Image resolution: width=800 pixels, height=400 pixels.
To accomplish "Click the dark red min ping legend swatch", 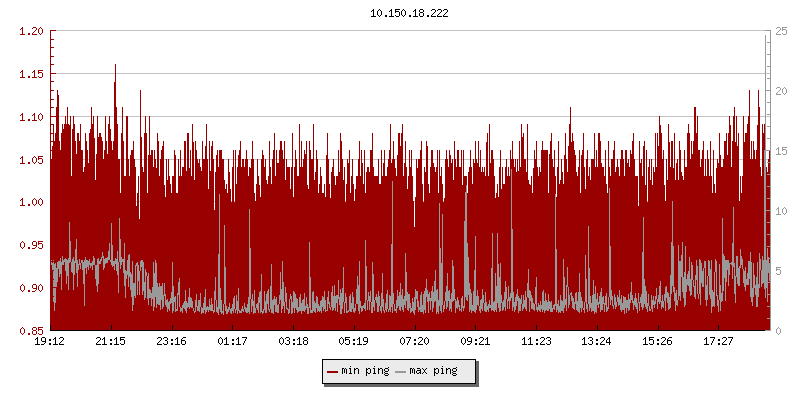I will [332, 372].
